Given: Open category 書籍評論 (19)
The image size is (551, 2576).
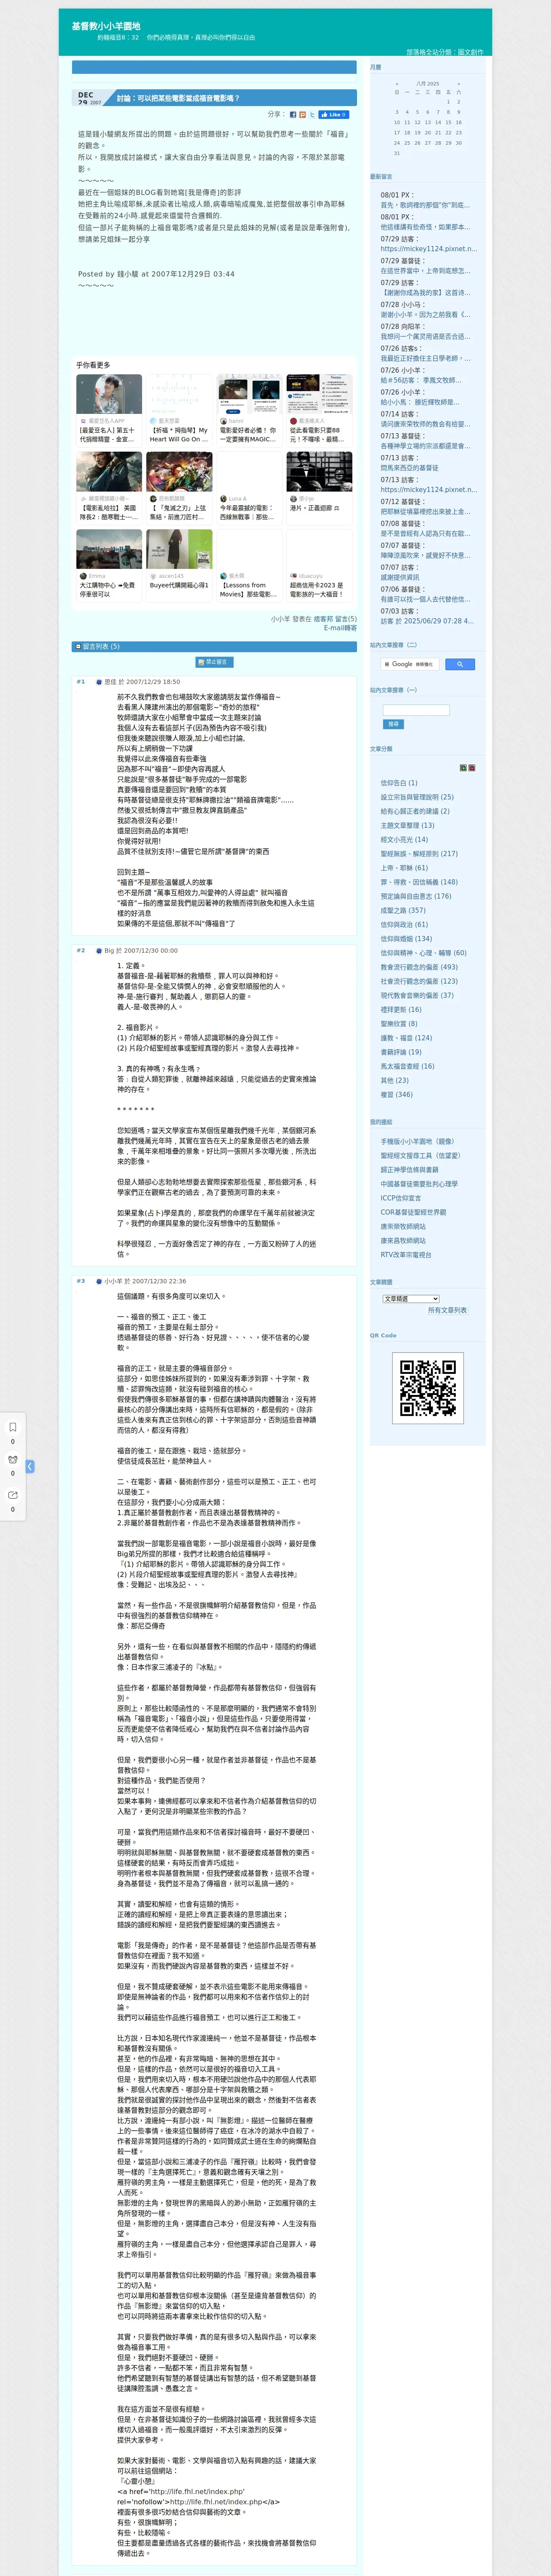Looking at the screenshot, I should click(x=401, y=1052).
